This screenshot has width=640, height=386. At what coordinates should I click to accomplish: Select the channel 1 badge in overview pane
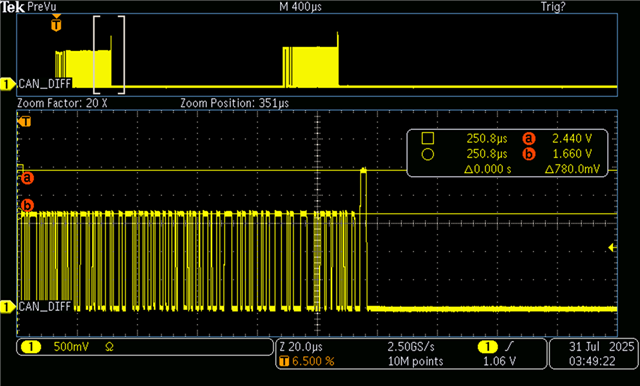tap(7, 84)
